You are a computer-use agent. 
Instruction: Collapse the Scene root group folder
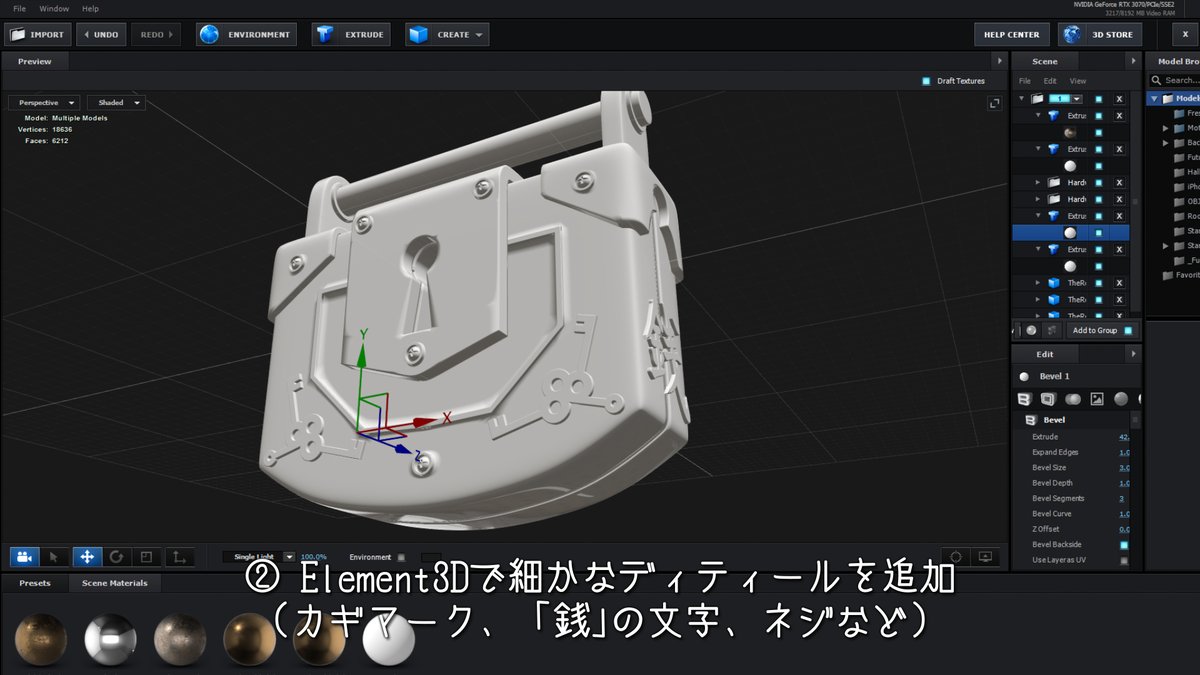coord(1021,99)
